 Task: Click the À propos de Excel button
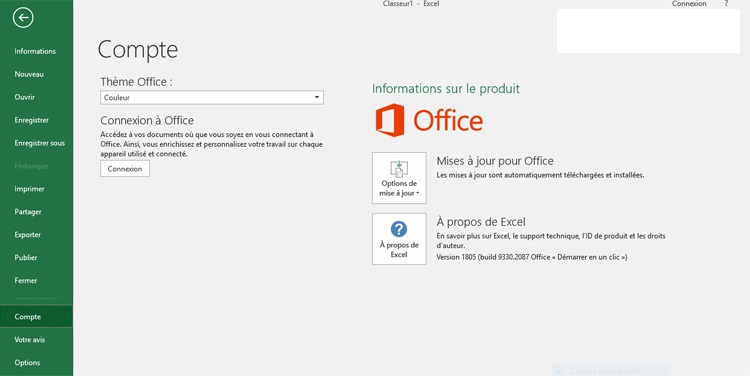(399, 239)
